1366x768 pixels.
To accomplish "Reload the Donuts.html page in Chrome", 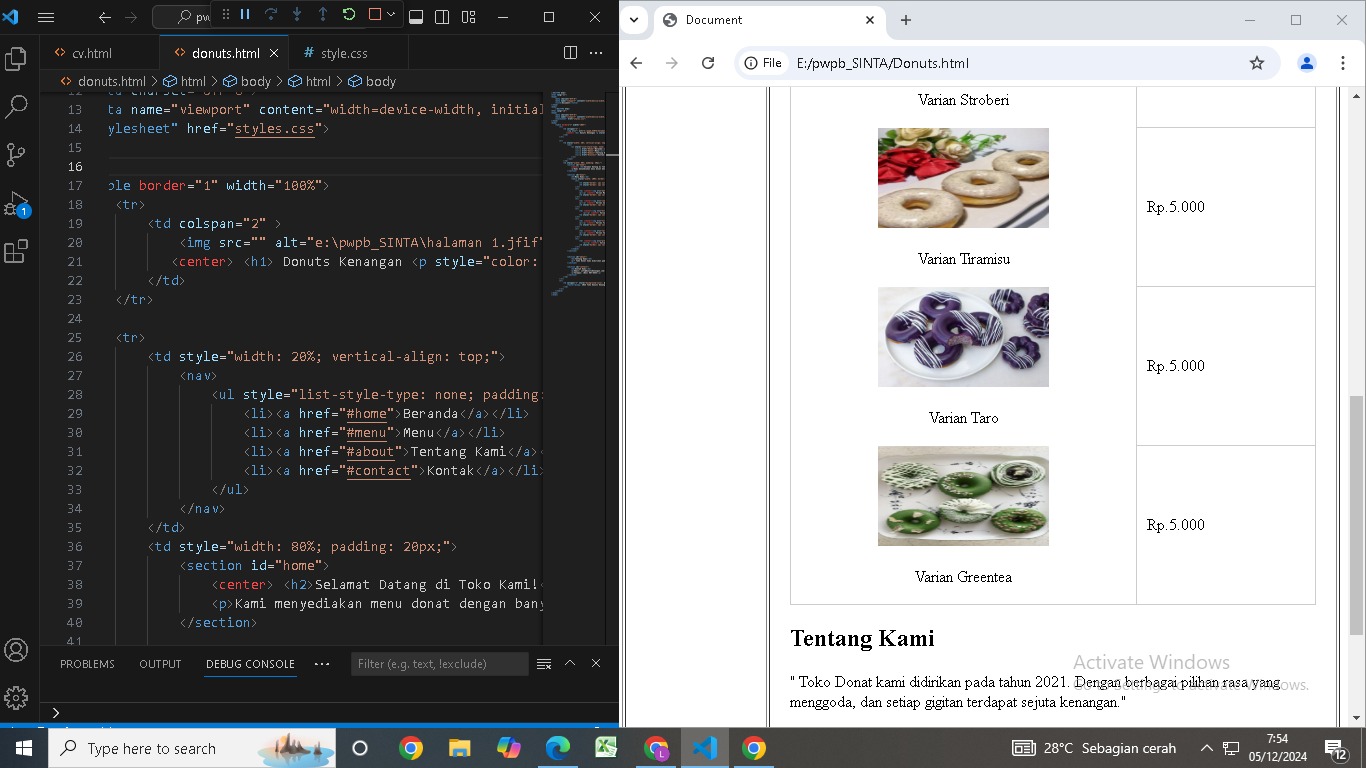I will coord(708,63).
